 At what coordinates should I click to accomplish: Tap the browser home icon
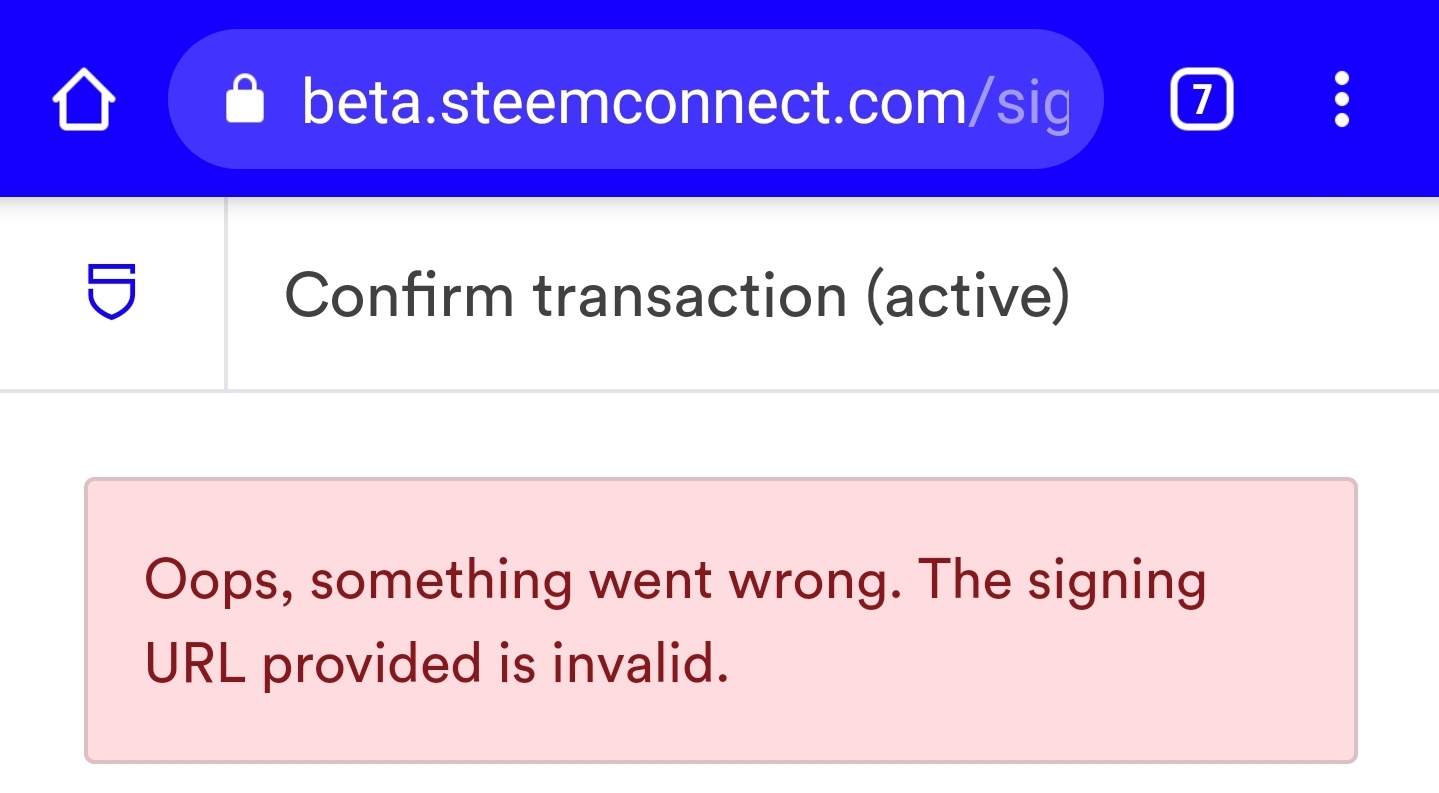pyautogui.click(x=84, y=101)
